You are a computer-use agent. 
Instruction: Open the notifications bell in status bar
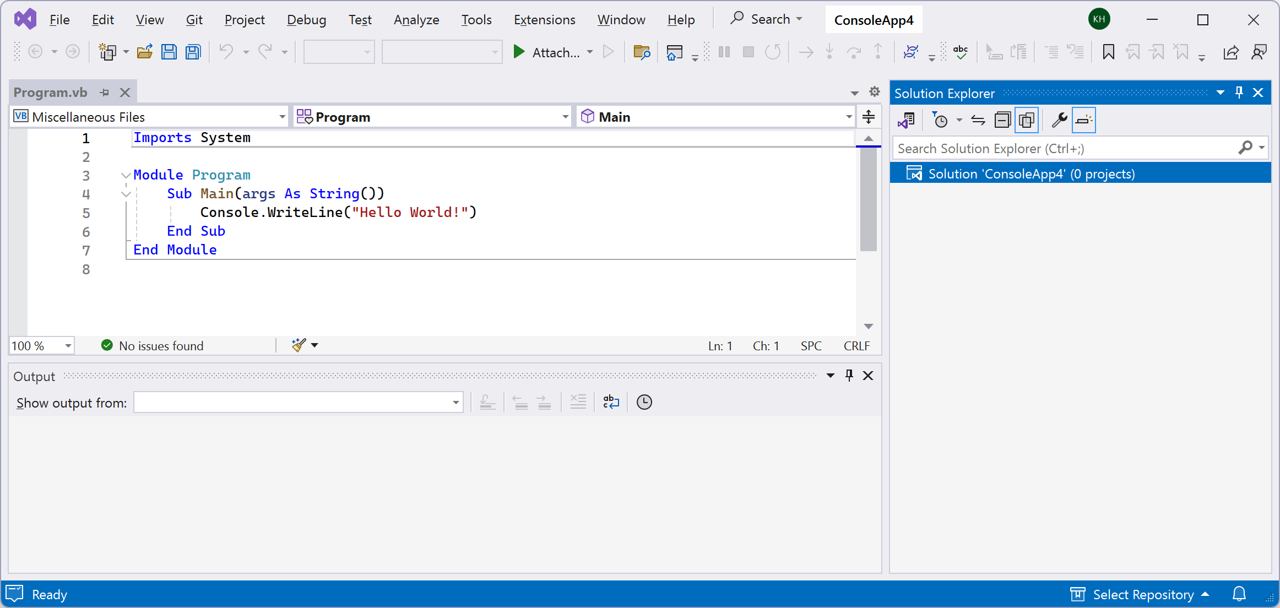tap(1239, 594)
